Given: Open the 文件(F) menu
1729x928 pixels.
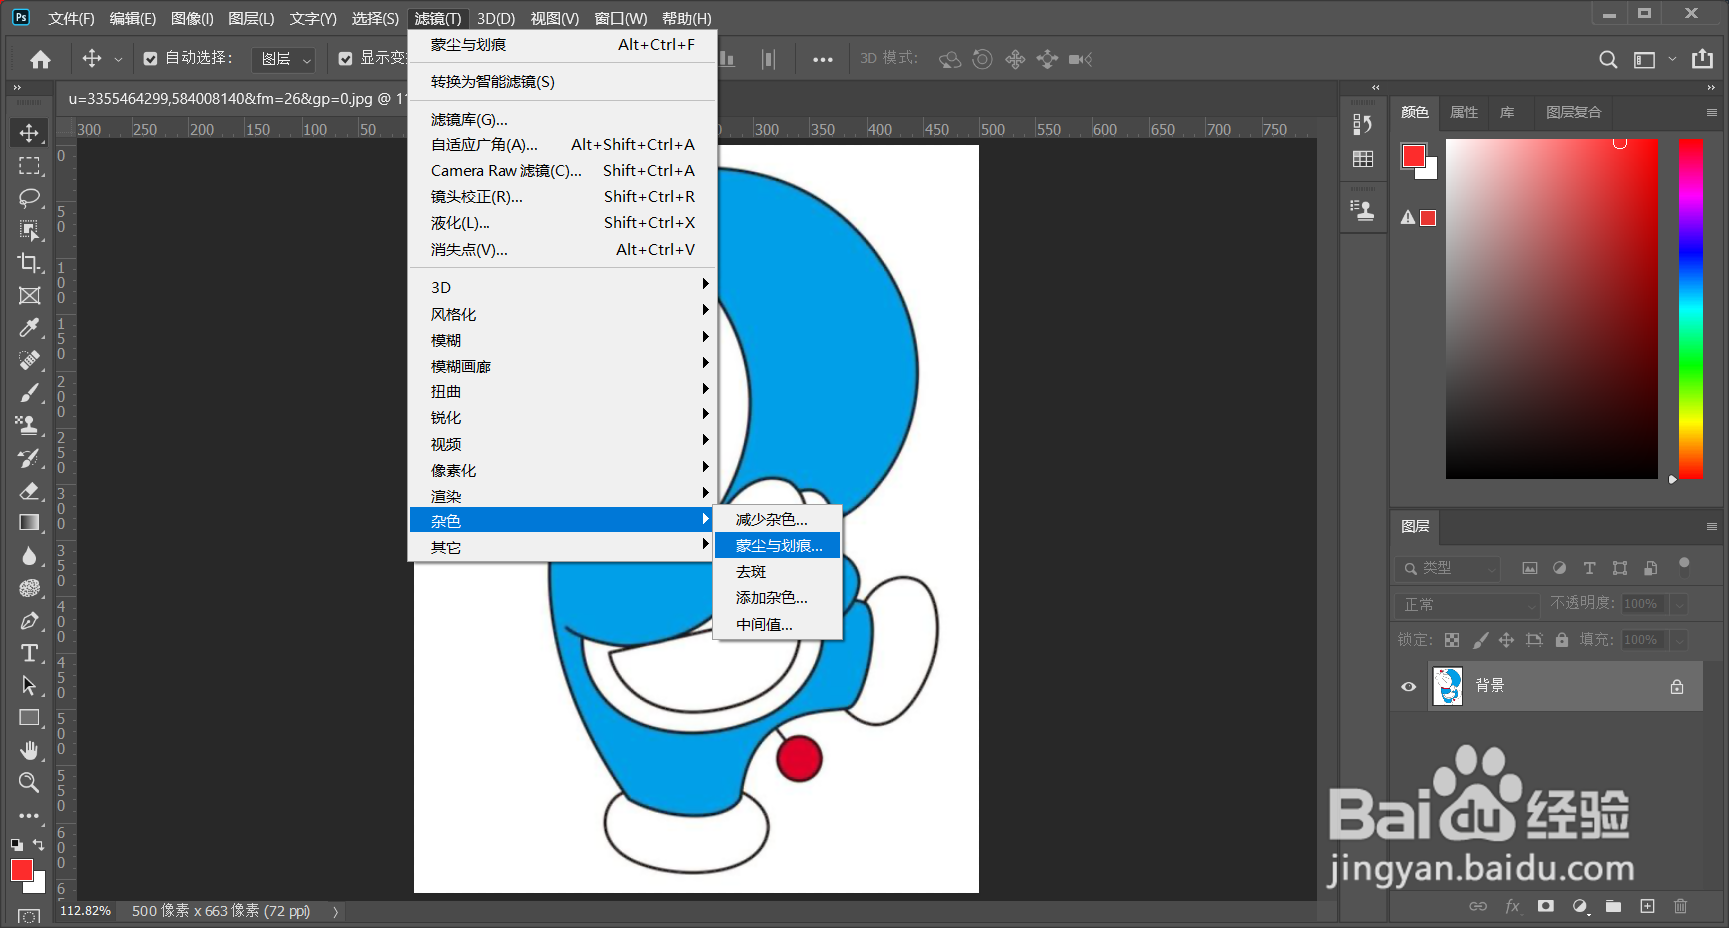Looking at the screenshot, I should pyautogui.click(x=71, y=18).
